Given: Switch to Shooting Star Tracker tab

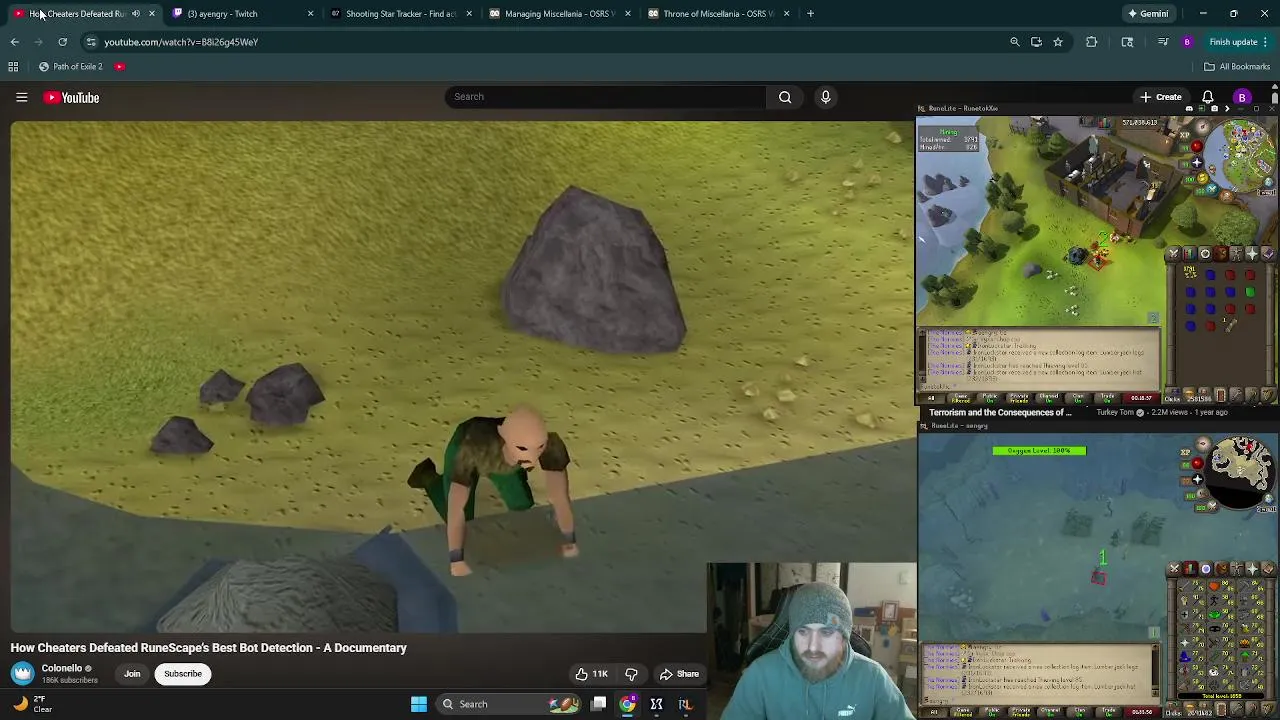Looking at the screenshot, I should [400, 14].
